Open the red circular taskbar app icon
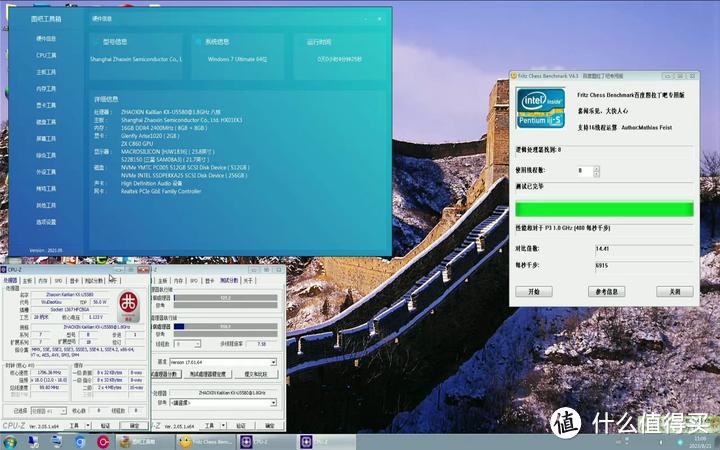Image resolution: width=720 pixels, height=450 pixels. [103, 441]
